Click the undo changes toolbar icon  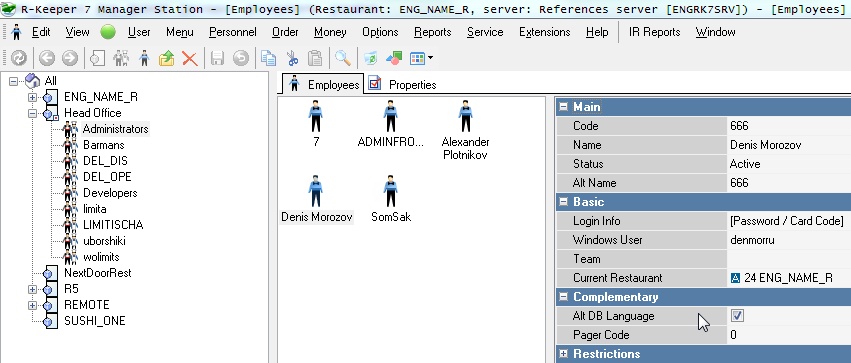tap(240, 58)
